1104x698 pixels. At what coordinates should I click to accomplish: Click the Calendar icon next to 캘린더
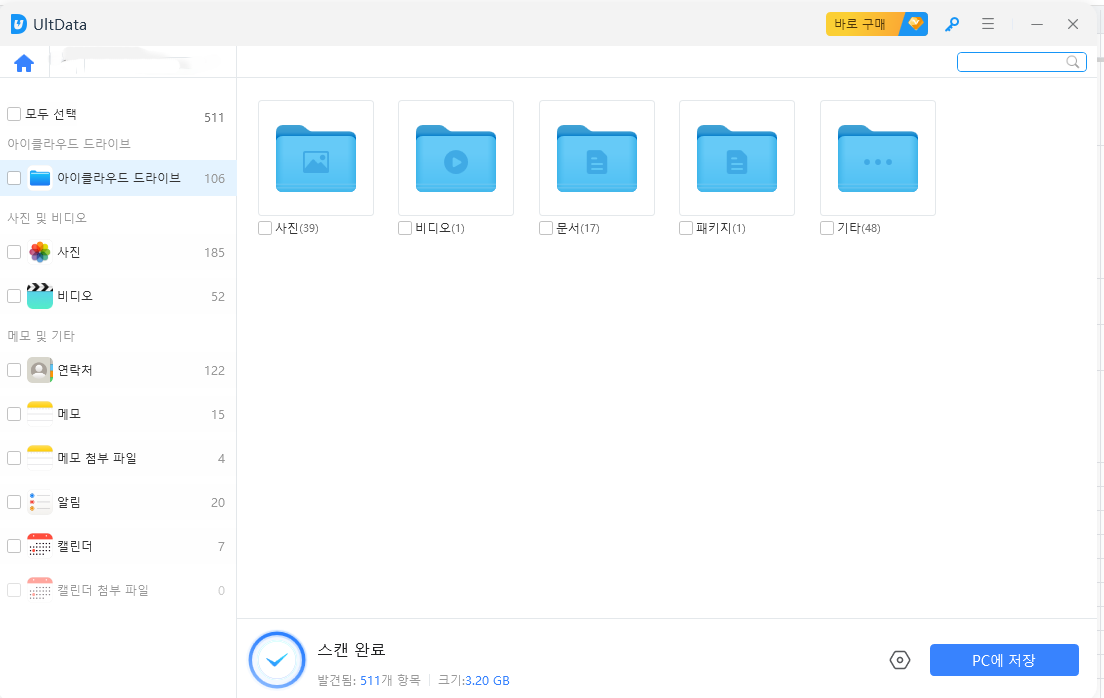pyautogui.click(x=40, y=546)
